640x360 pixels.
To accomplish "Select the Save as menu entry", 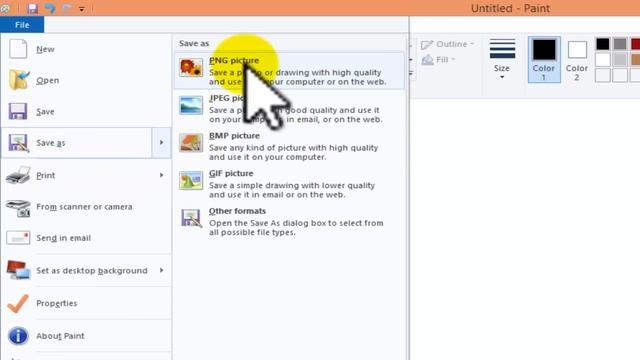I will (77, 143).
